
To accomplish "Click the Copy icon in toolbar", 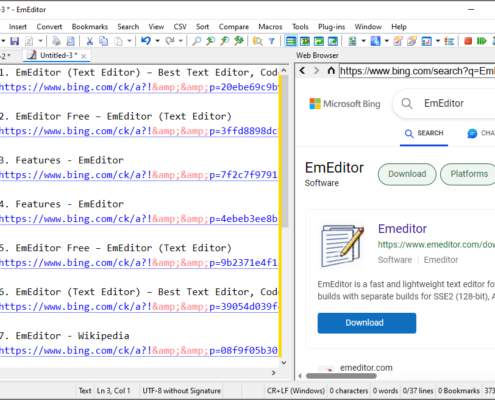I will pos(104,41).
